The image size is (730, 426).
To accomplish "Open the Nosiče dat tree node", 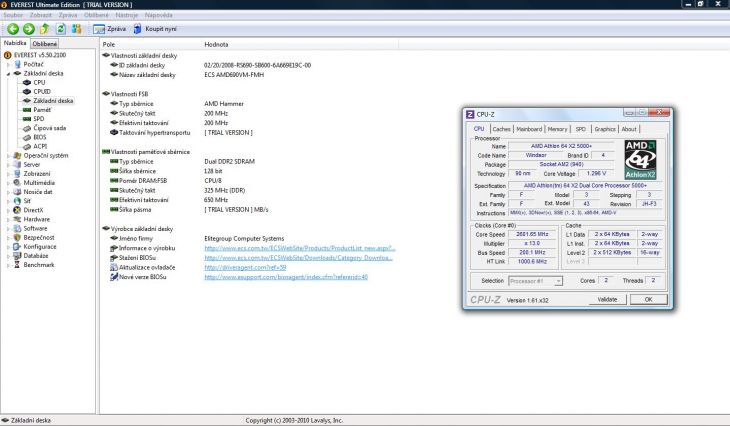I will (38, 192).
